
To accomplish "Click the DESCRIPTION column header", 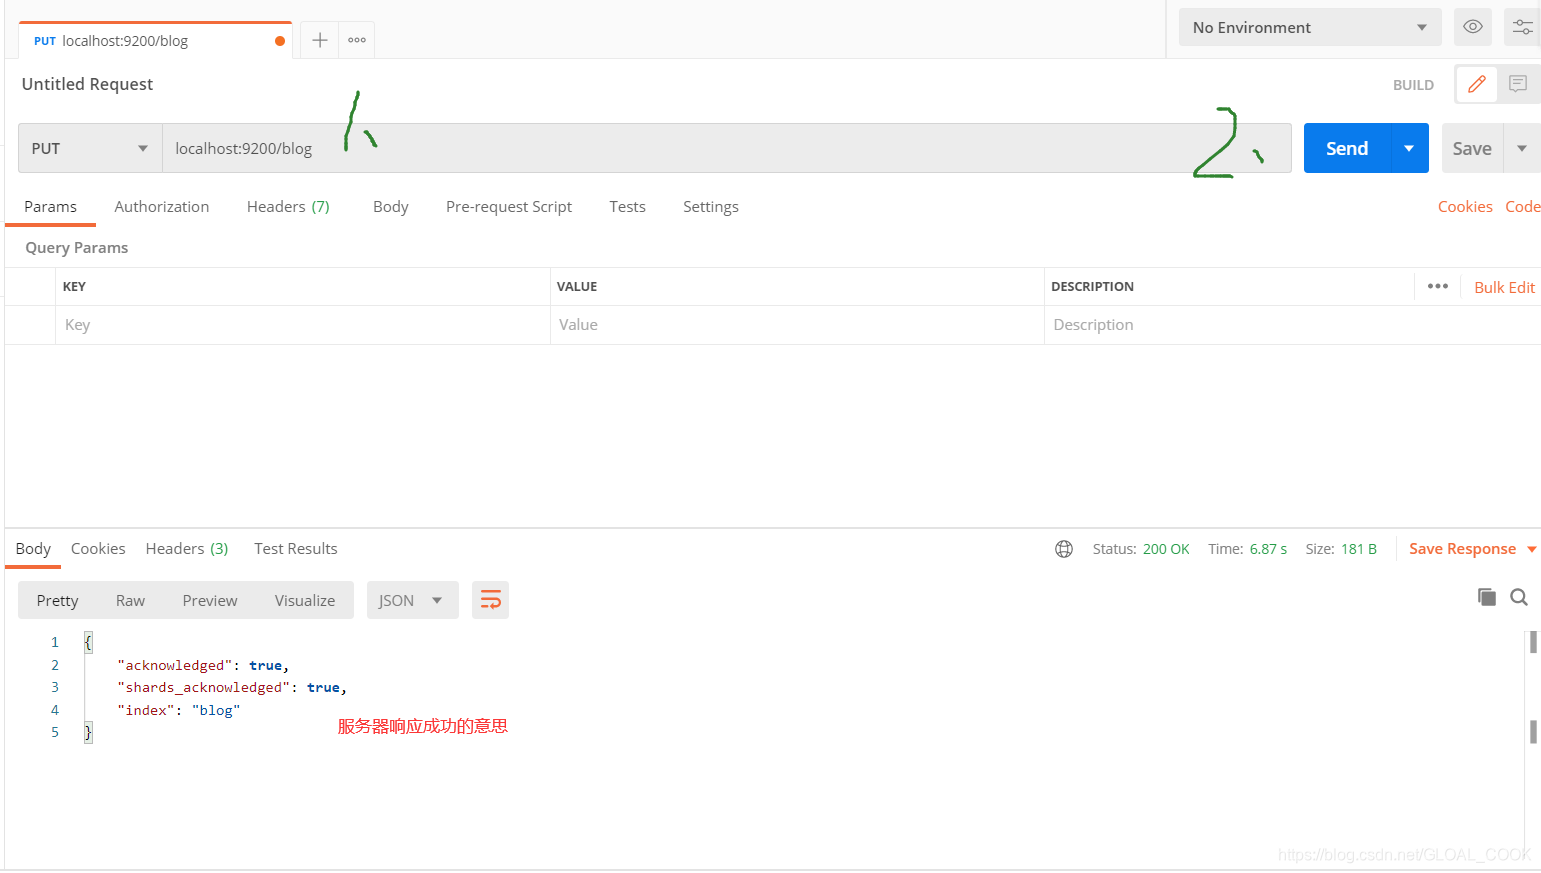I will pyautogui.click(x=1092, y=286).
